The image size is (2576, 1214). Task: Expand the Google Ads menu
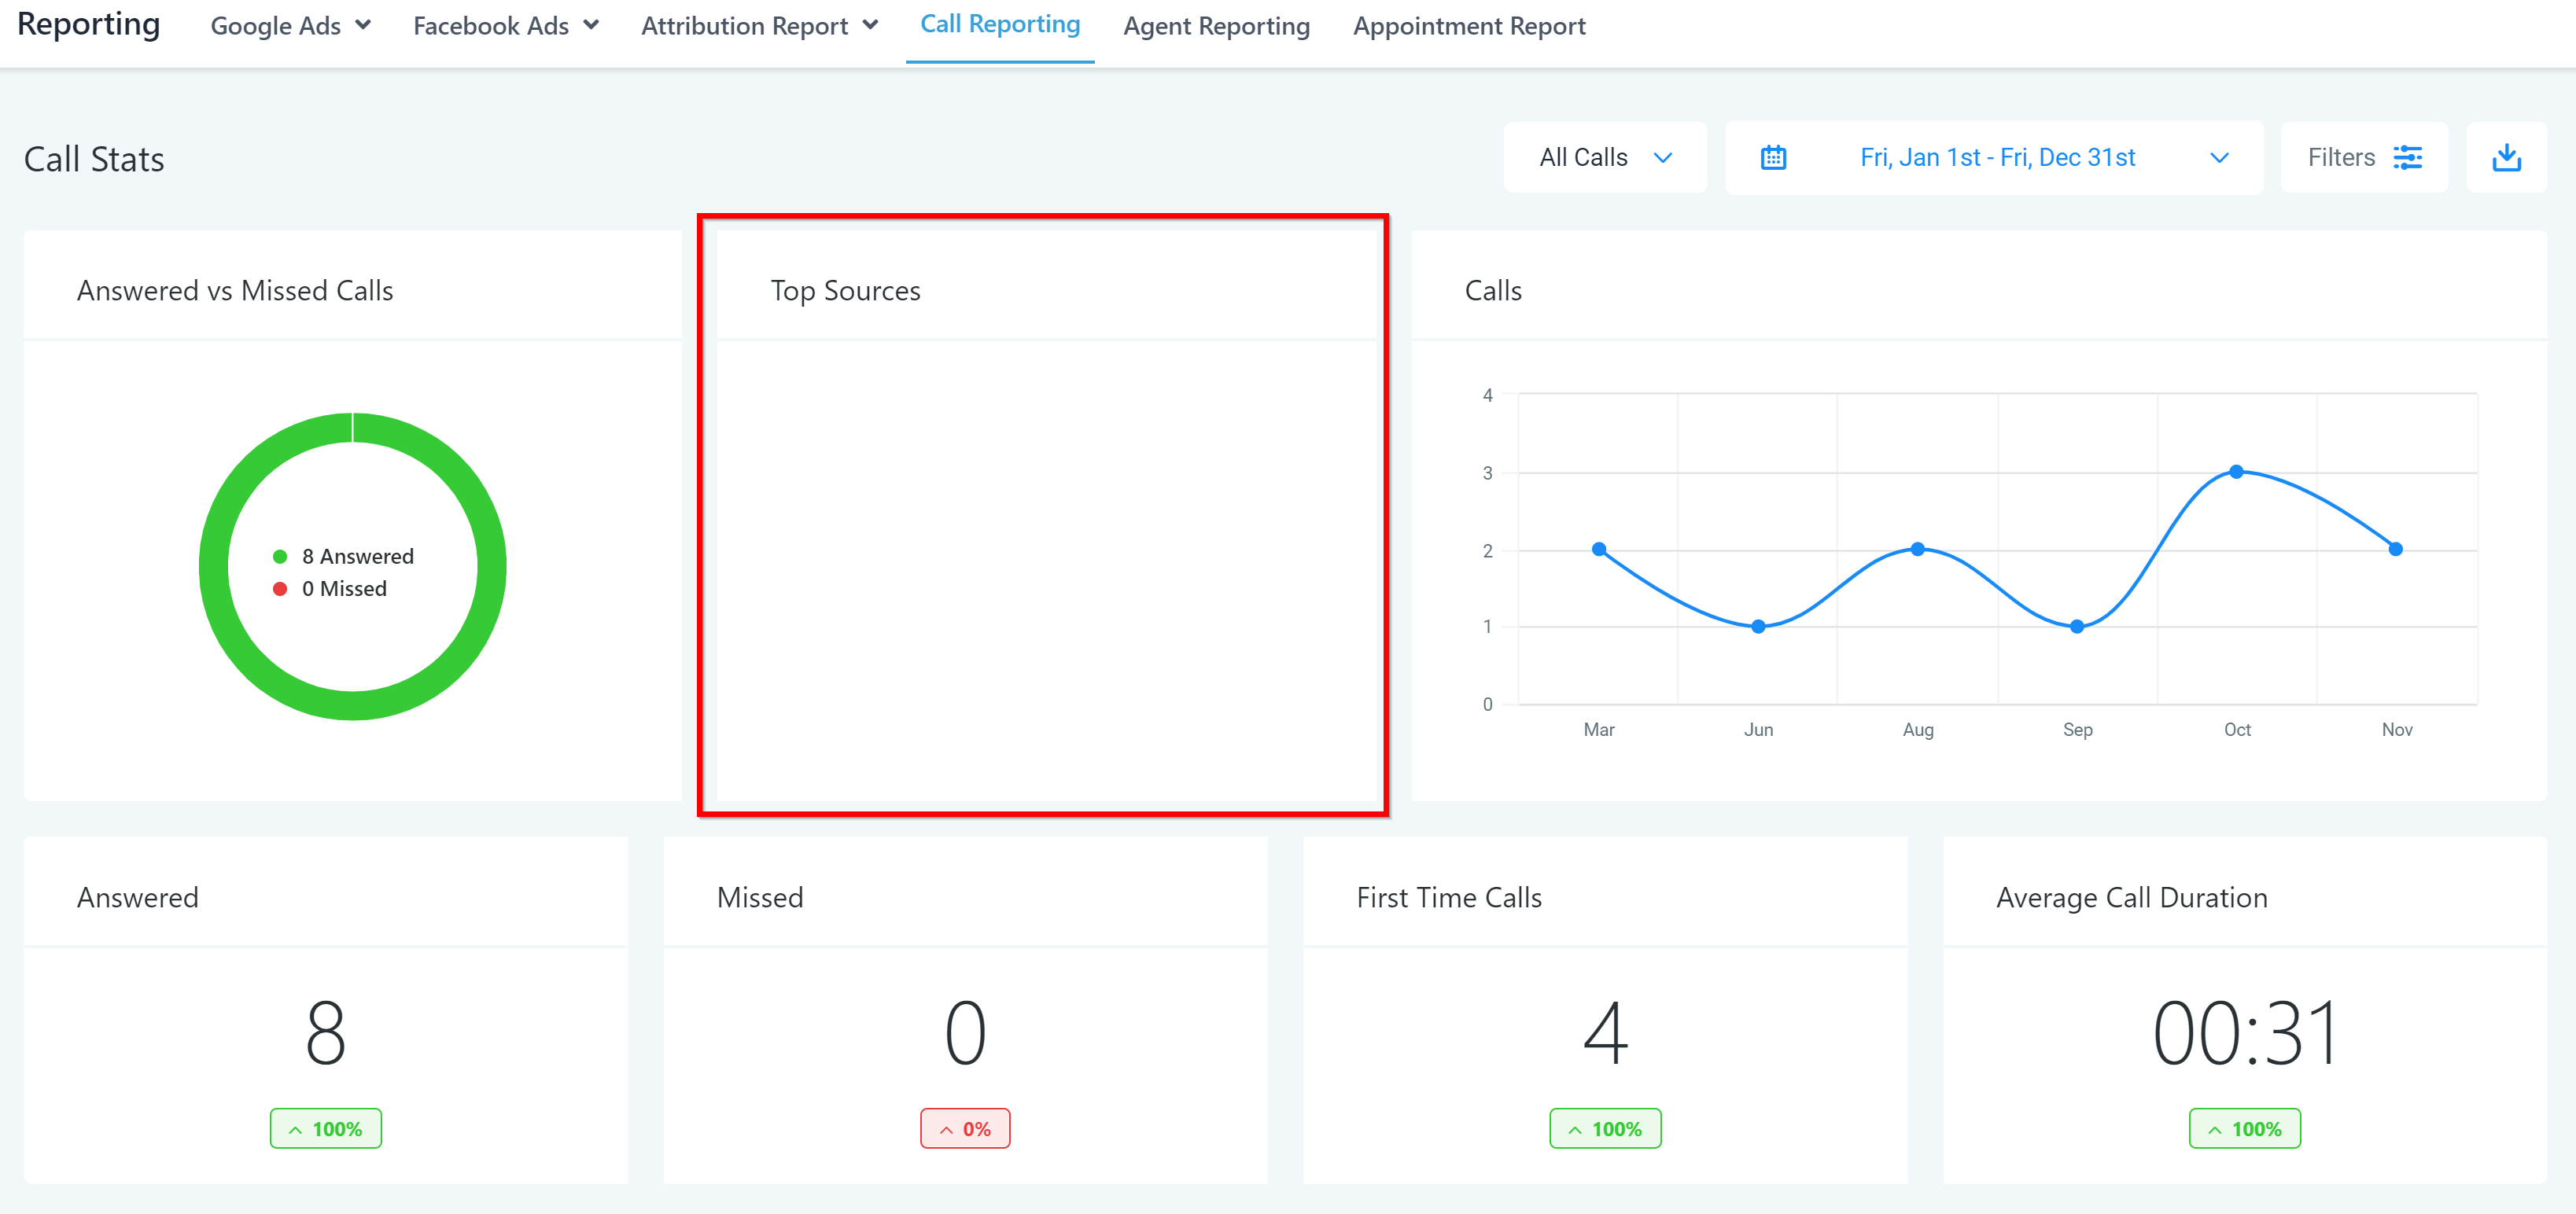[290, 26]
